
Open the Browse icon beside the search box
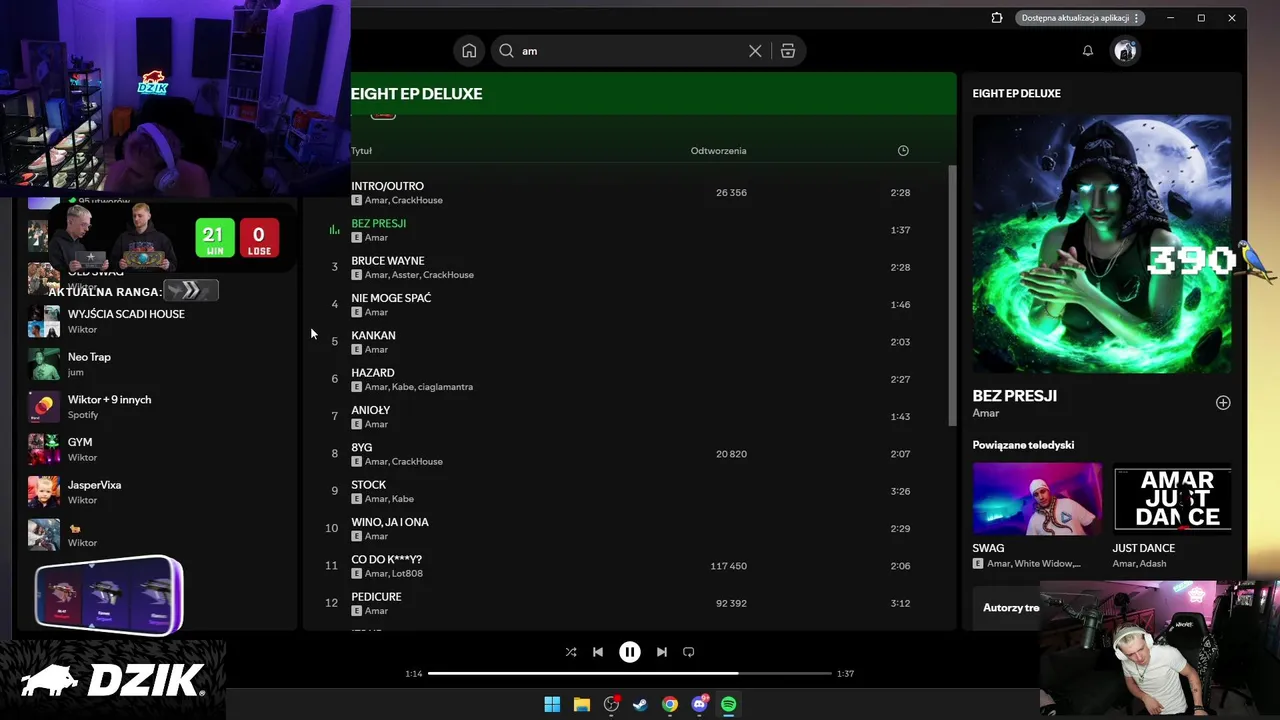pos(788,51)
